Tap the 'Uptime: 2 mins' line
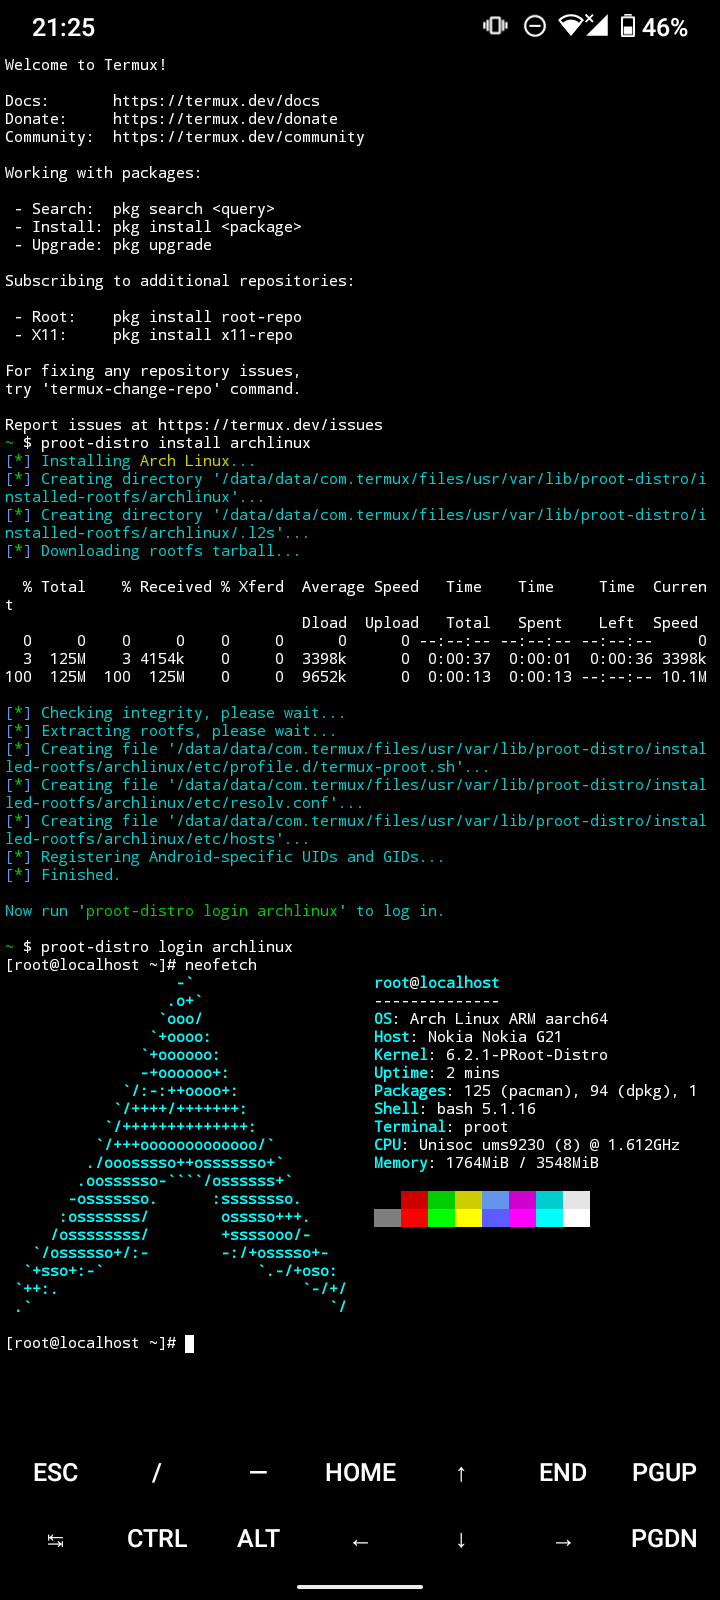The width and height of the screenshot is (720, 1600). click(437, 1073)
